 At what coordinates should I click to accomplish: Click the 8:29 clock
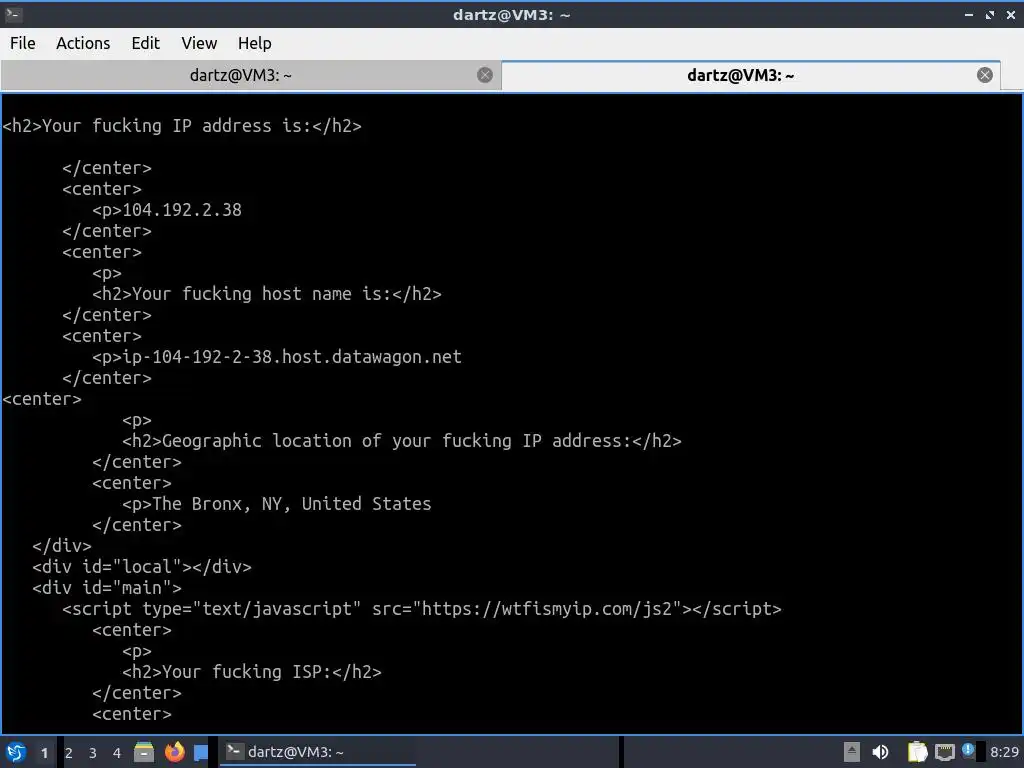[1004, 752]
